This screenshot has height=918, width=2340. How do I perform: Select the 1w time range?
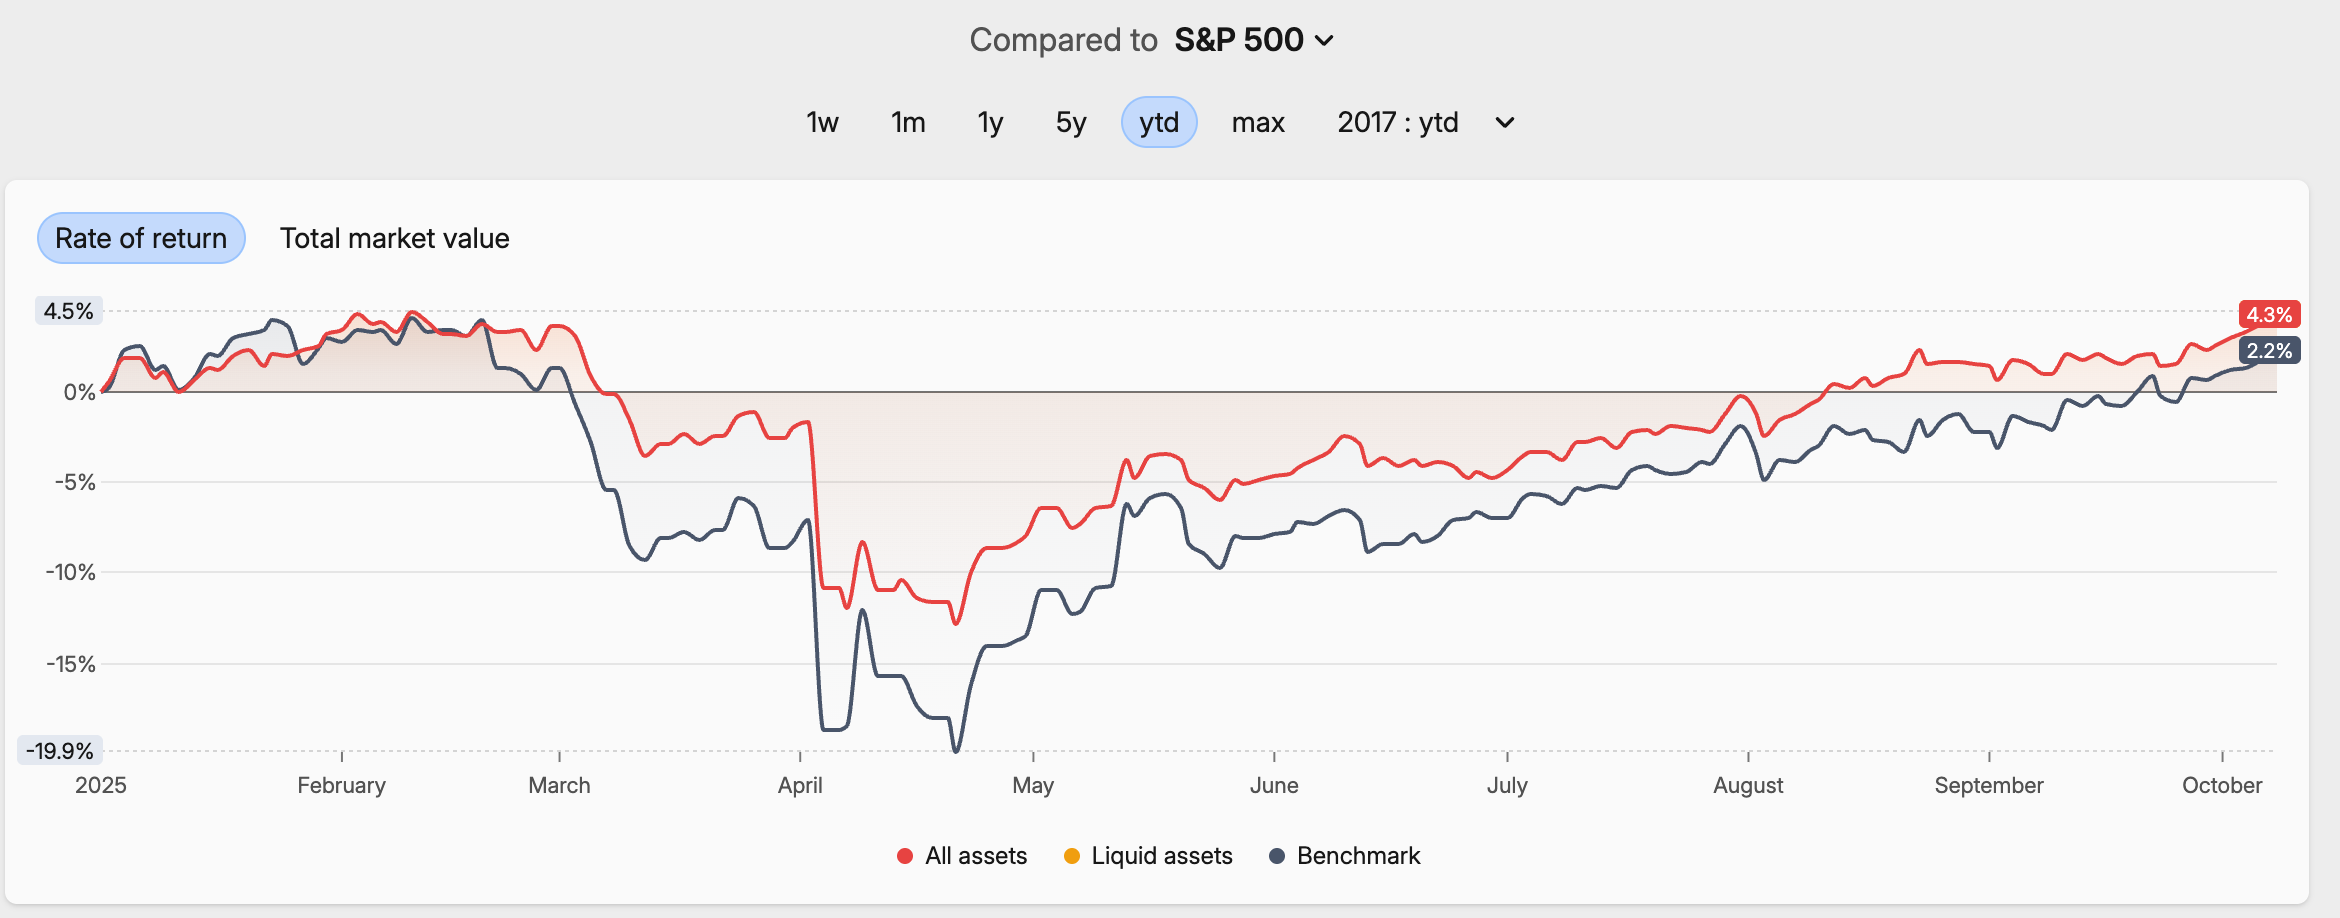(x=822, y=122)
